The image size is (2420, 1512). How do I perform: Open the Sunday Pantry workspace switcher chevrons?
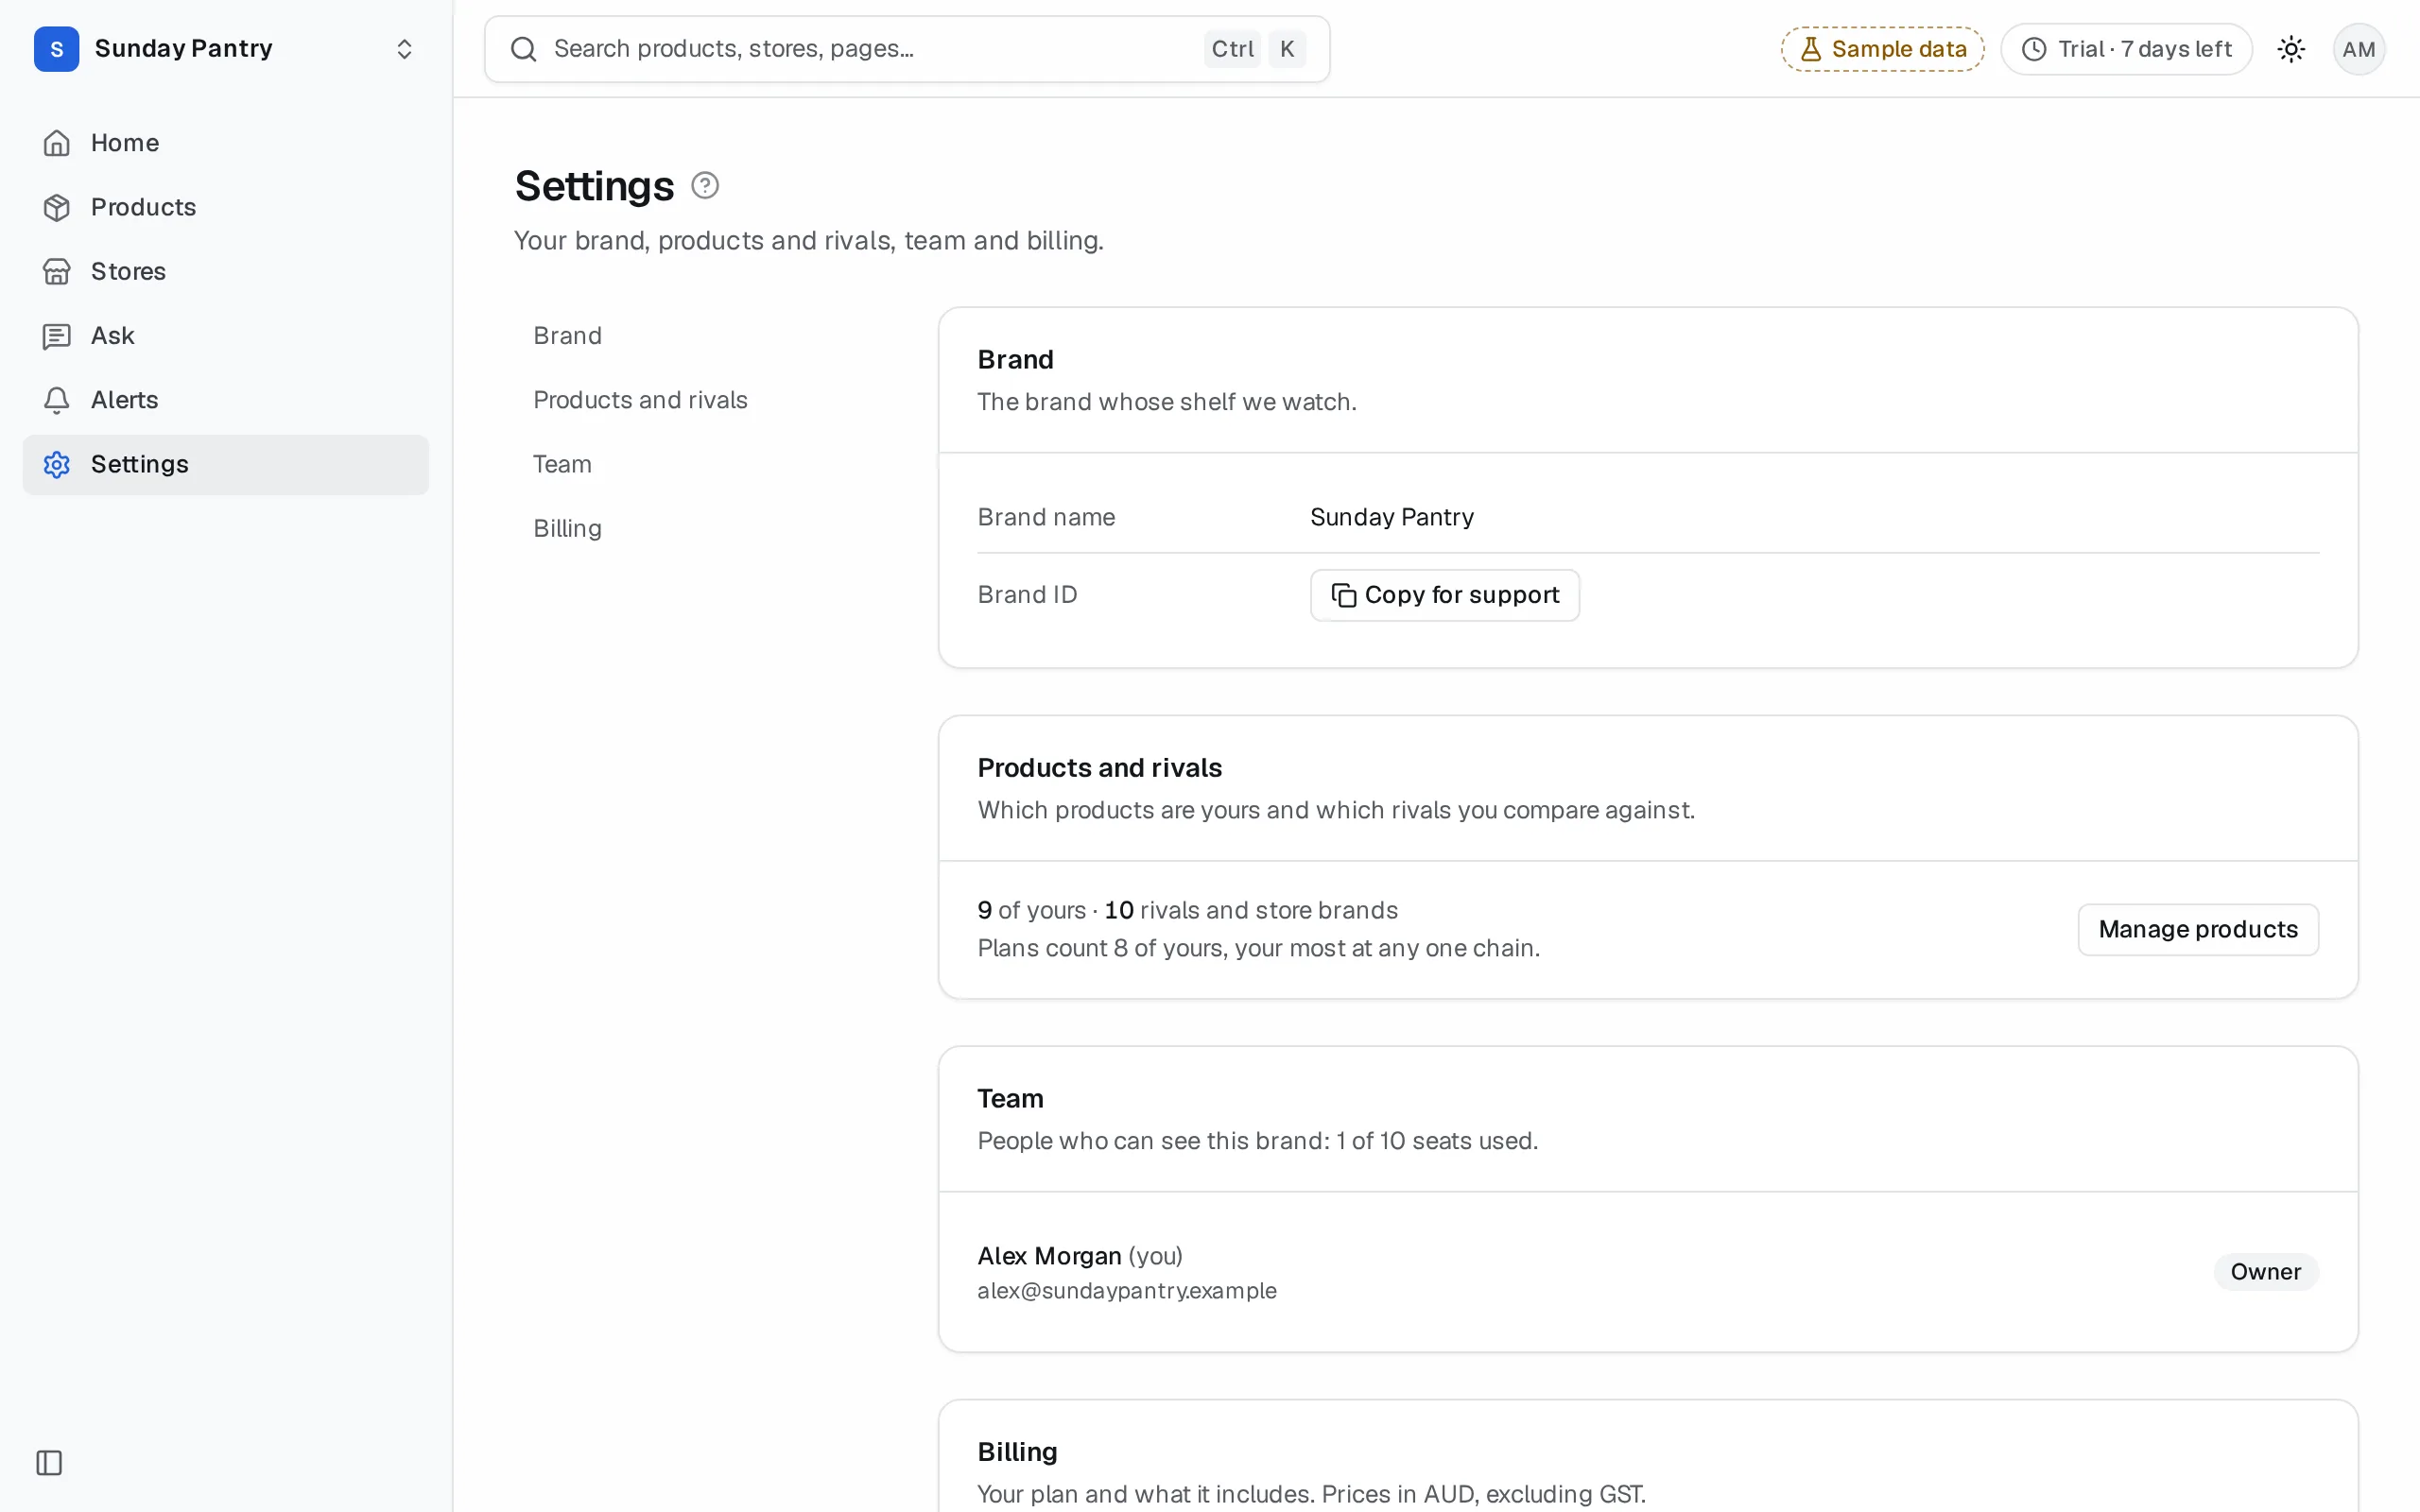pyautogui.click(x=404, y=49)
